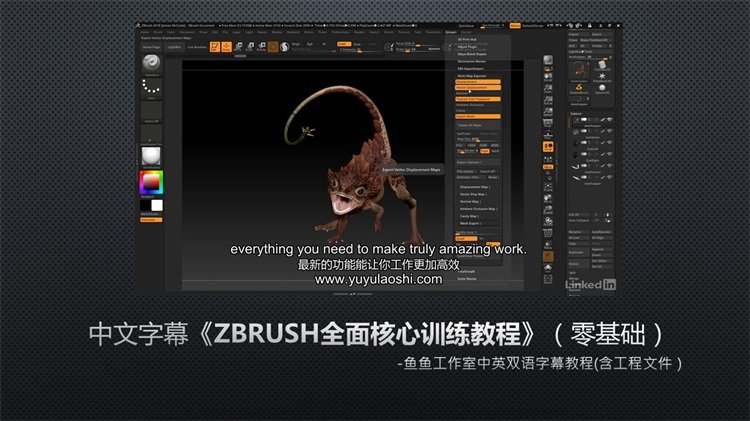The width and height of the screenshot is (750, 421).
Task: Expand the Displacement Map export options
Action: (x=474, y=187)
